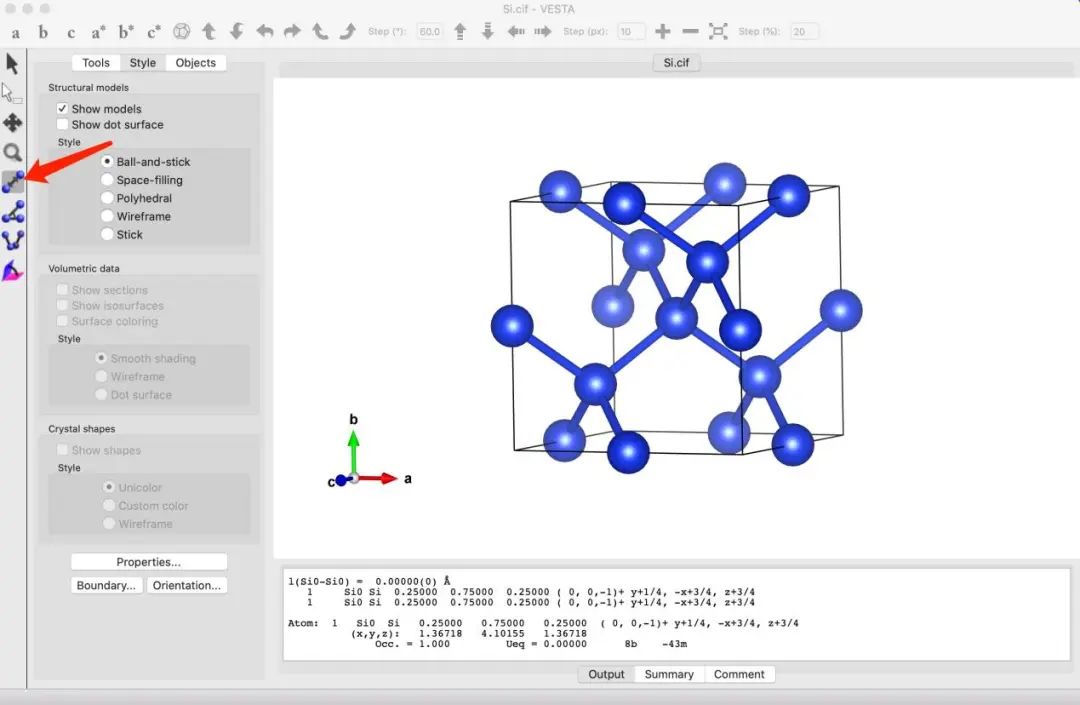Toggle Show sections checkbox
1080x705 pixels.
click(x=62, y=290)
